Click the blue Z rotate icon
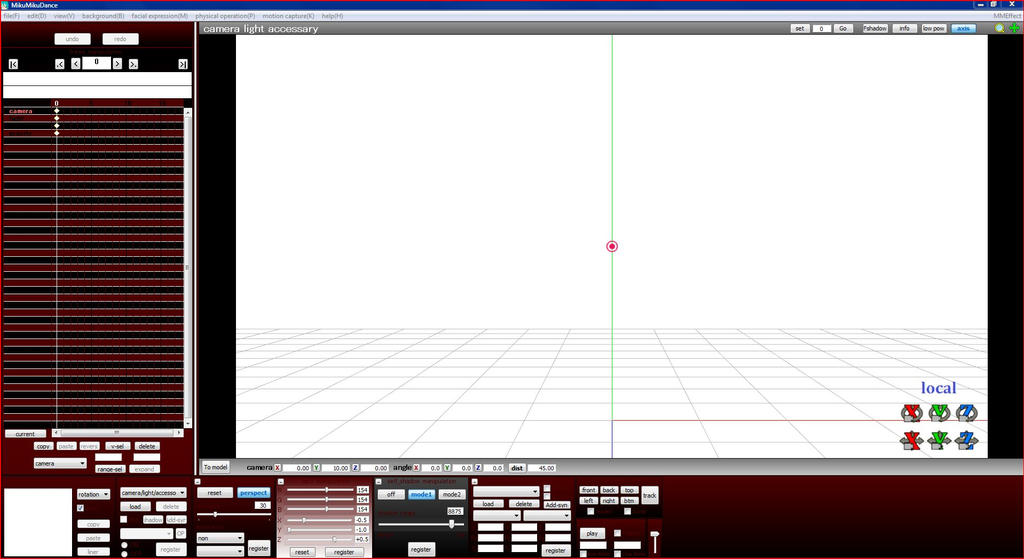The height and width of the screenshot is (559, 1024). pyautogui.click(x=967, y=413)
